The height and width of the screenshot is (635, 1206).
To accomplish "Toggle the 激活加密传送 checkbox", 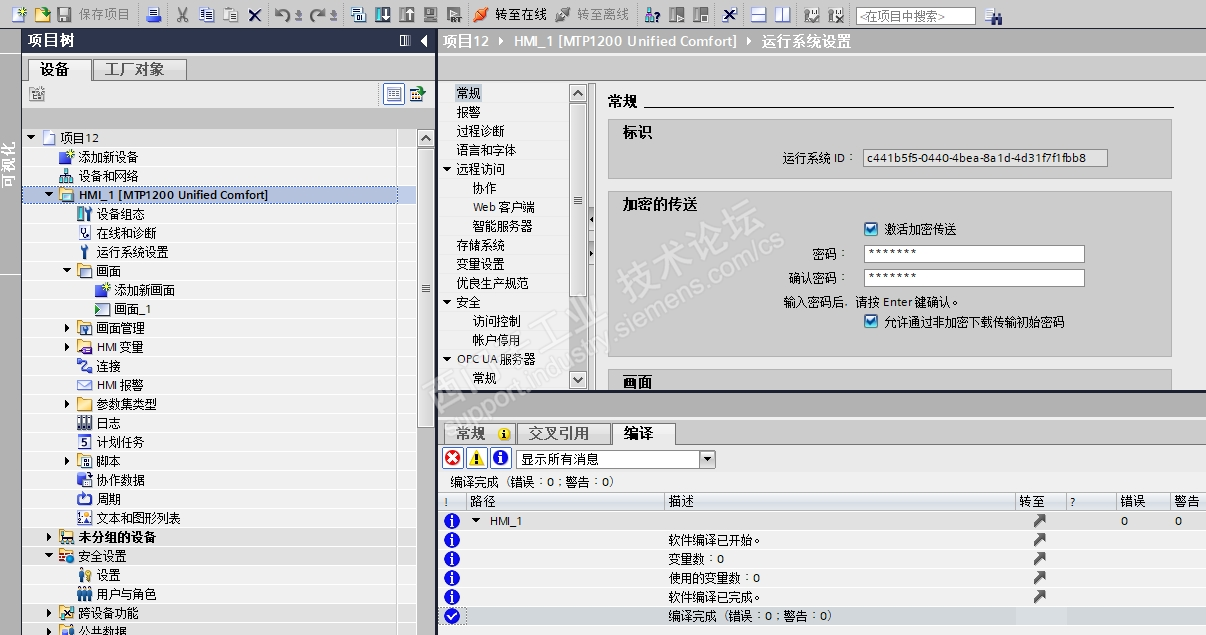I will pos(871,229).
